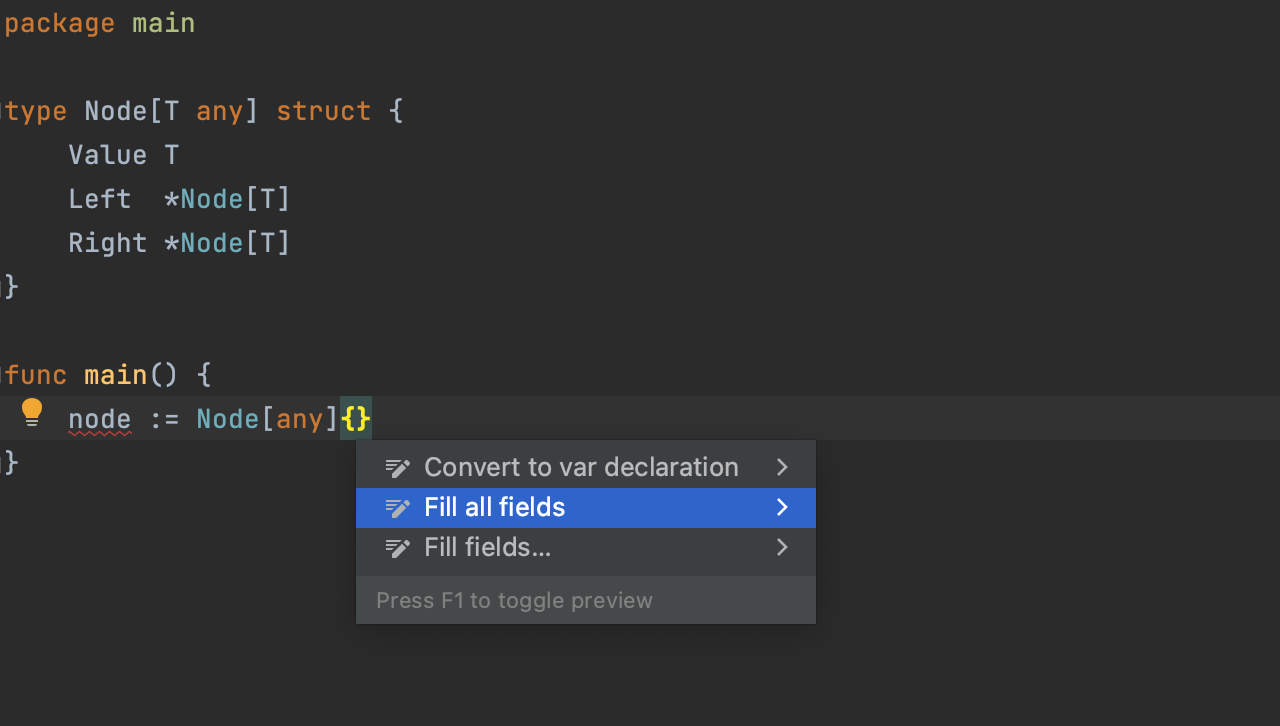Viewport: 1280px width, 726px height.
Task: Click the "Right *Node[T]" struct field
Action: pos(178,242)
